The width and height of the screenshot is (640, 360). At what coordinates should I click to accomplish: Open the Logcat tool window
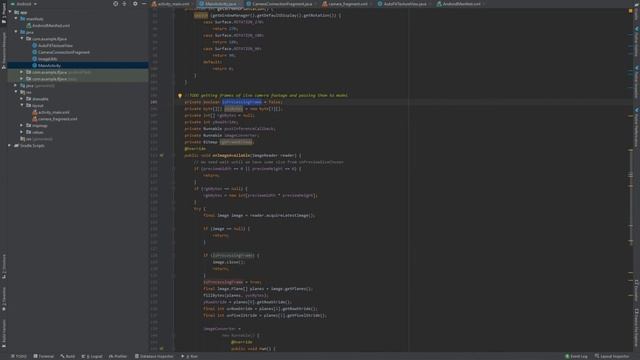point(92,356)
